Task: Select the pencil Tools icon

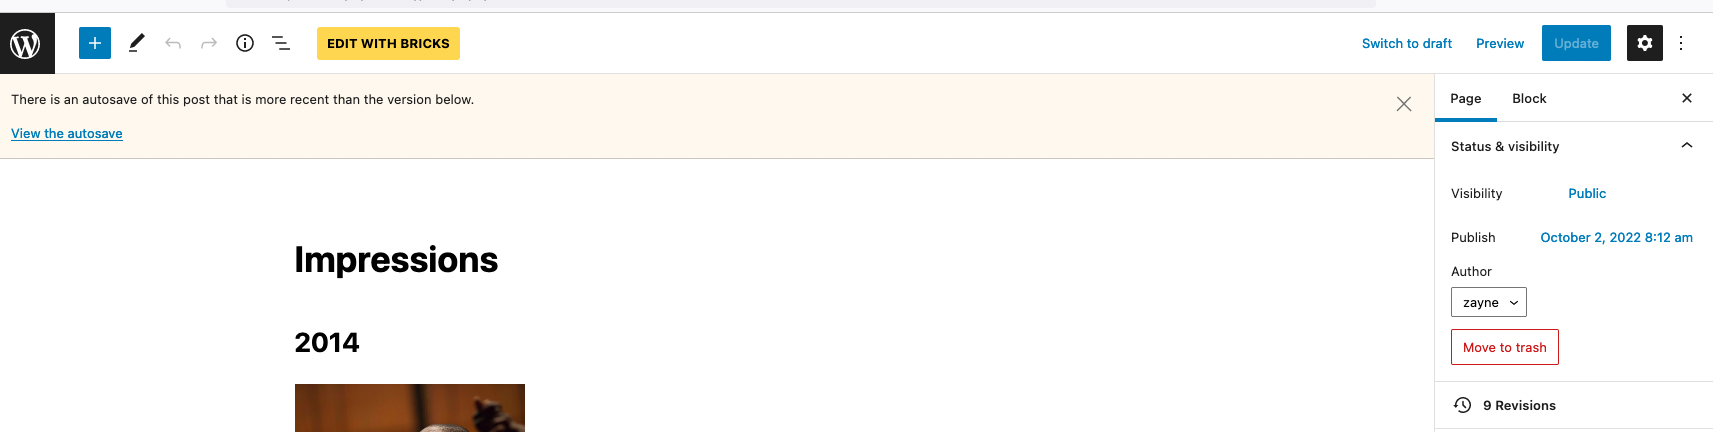Action: coord(137,43)
